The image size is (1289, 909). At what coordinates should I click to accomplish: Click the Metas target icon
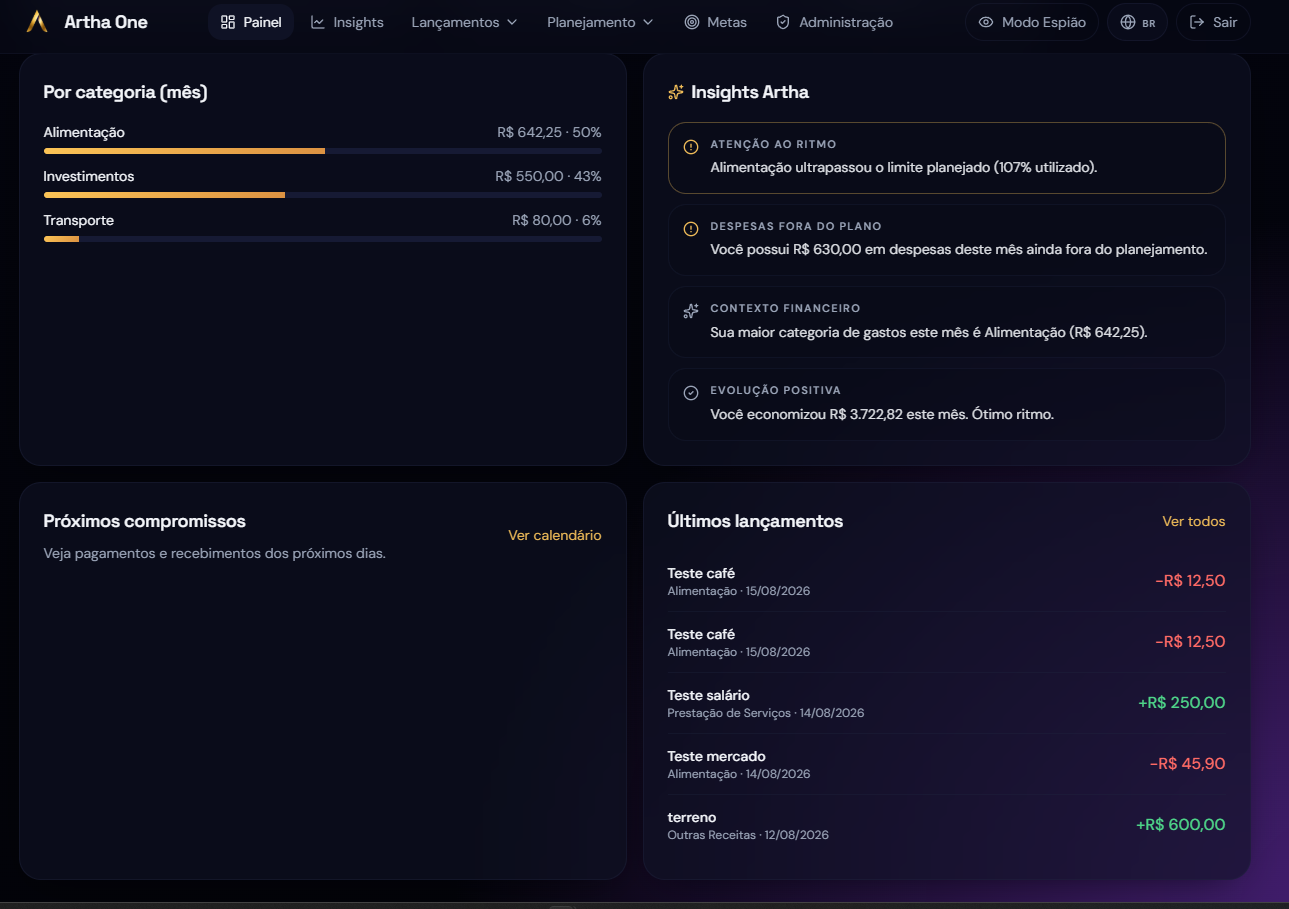point(692,22)
